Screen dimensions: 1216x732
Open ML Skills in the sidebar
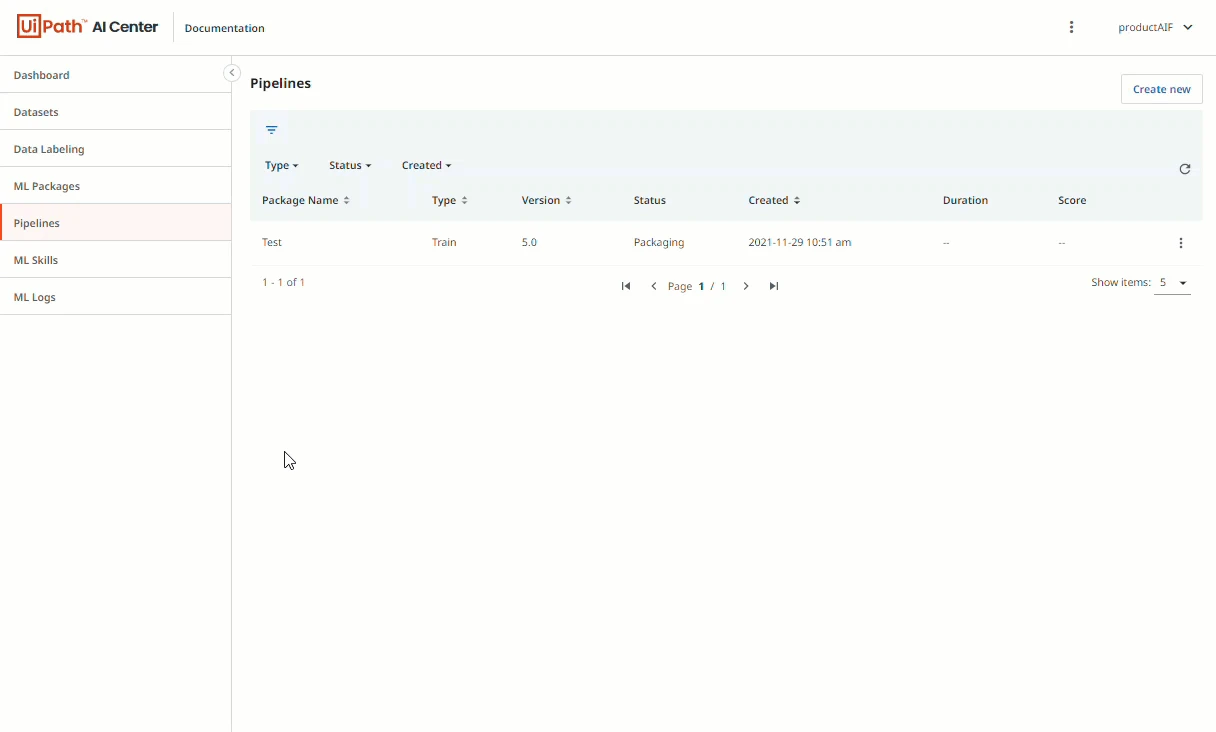116,260
